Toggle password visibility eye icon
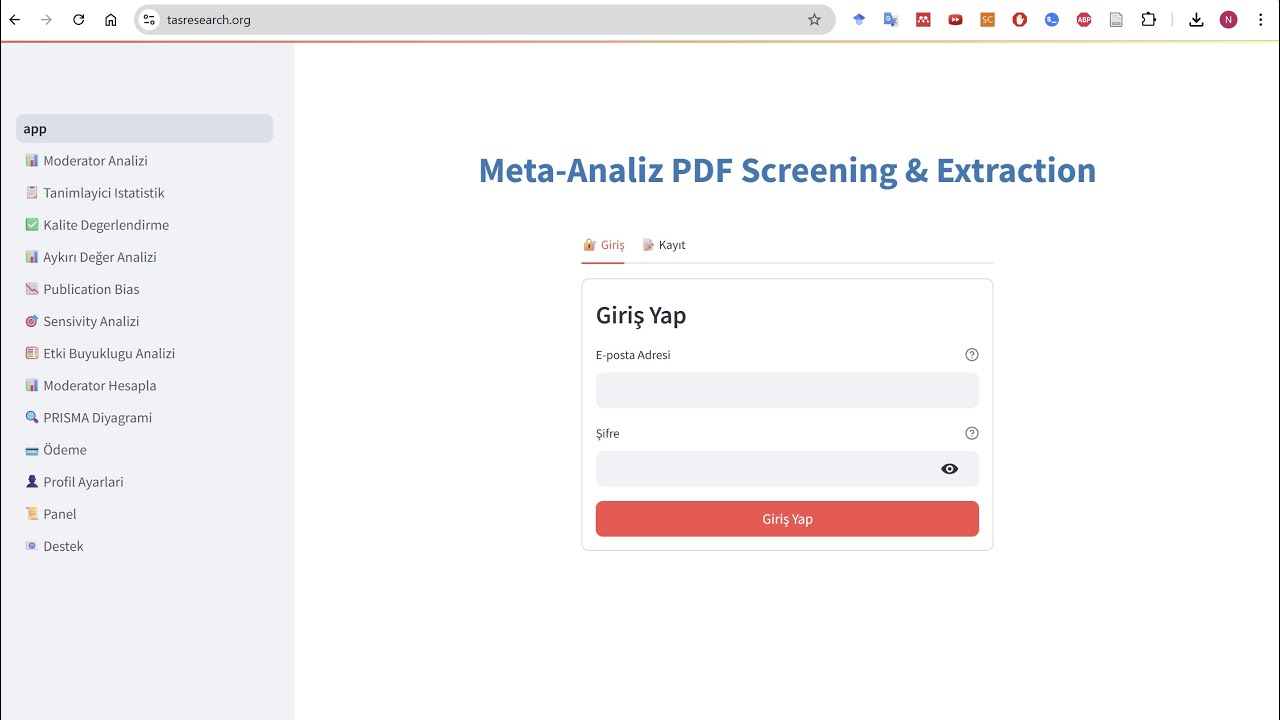The width and height of the screenshot is (1280, 720). click(x=949, y=469)
